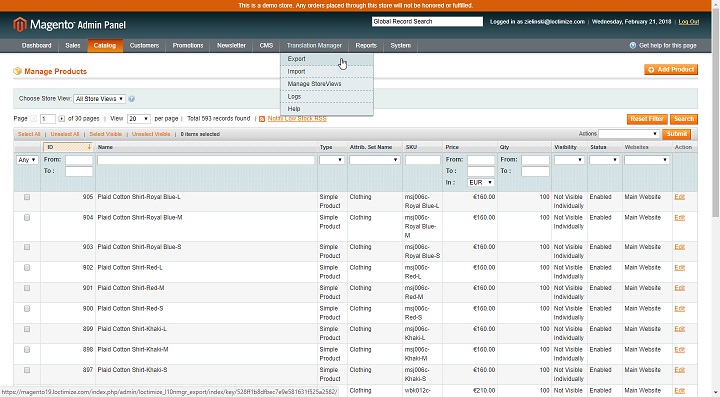Click the help lifebuoy icon in nav bar
The width and height of the screenshot is (720, 397).
(x=633, y=45)
